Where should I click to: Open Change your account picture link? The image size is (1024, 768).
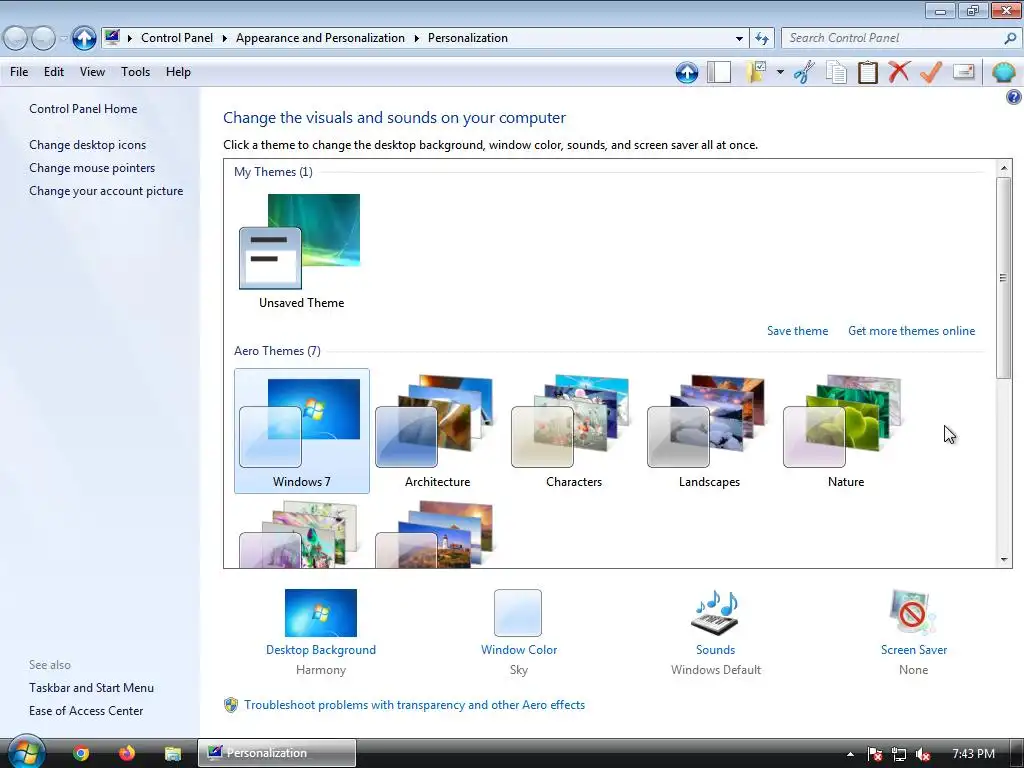[106, 191]
